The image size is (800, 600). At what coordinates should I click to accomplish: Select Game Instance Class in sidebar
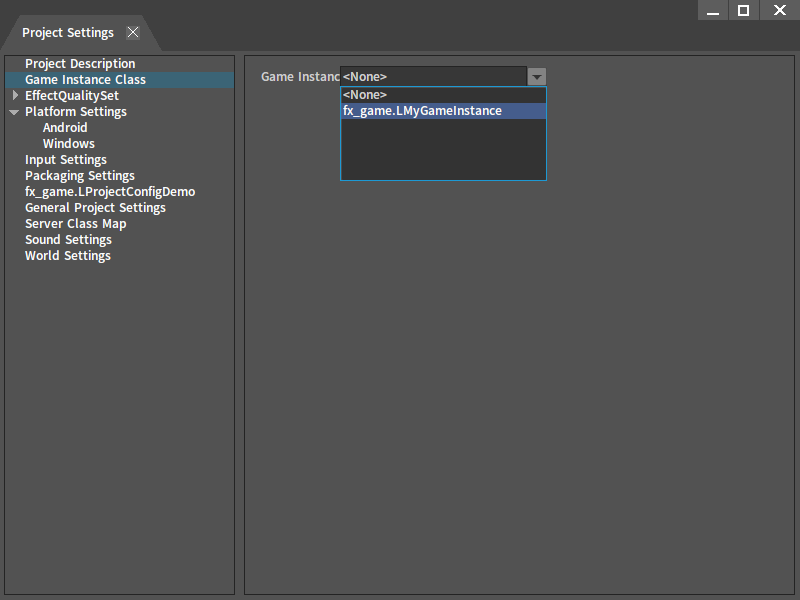click(85, 80)
